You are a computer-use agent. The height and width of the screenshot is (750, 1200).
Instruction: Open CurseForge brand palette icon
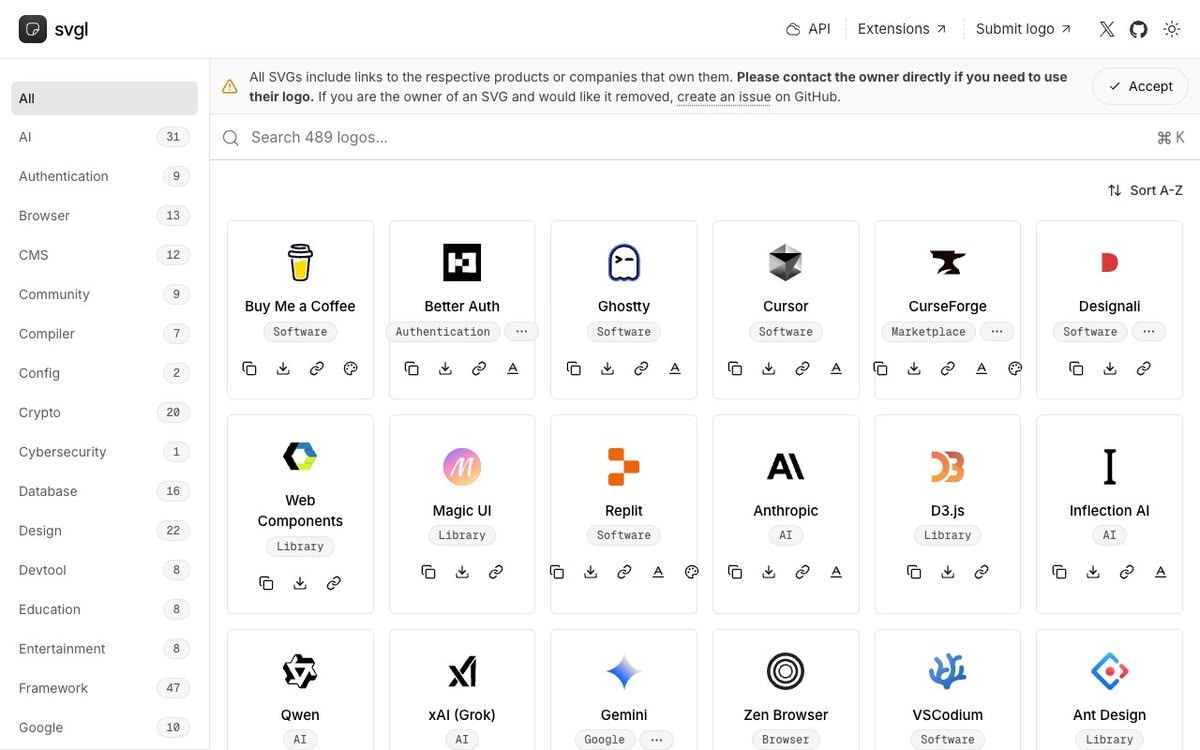(1015, 369)
